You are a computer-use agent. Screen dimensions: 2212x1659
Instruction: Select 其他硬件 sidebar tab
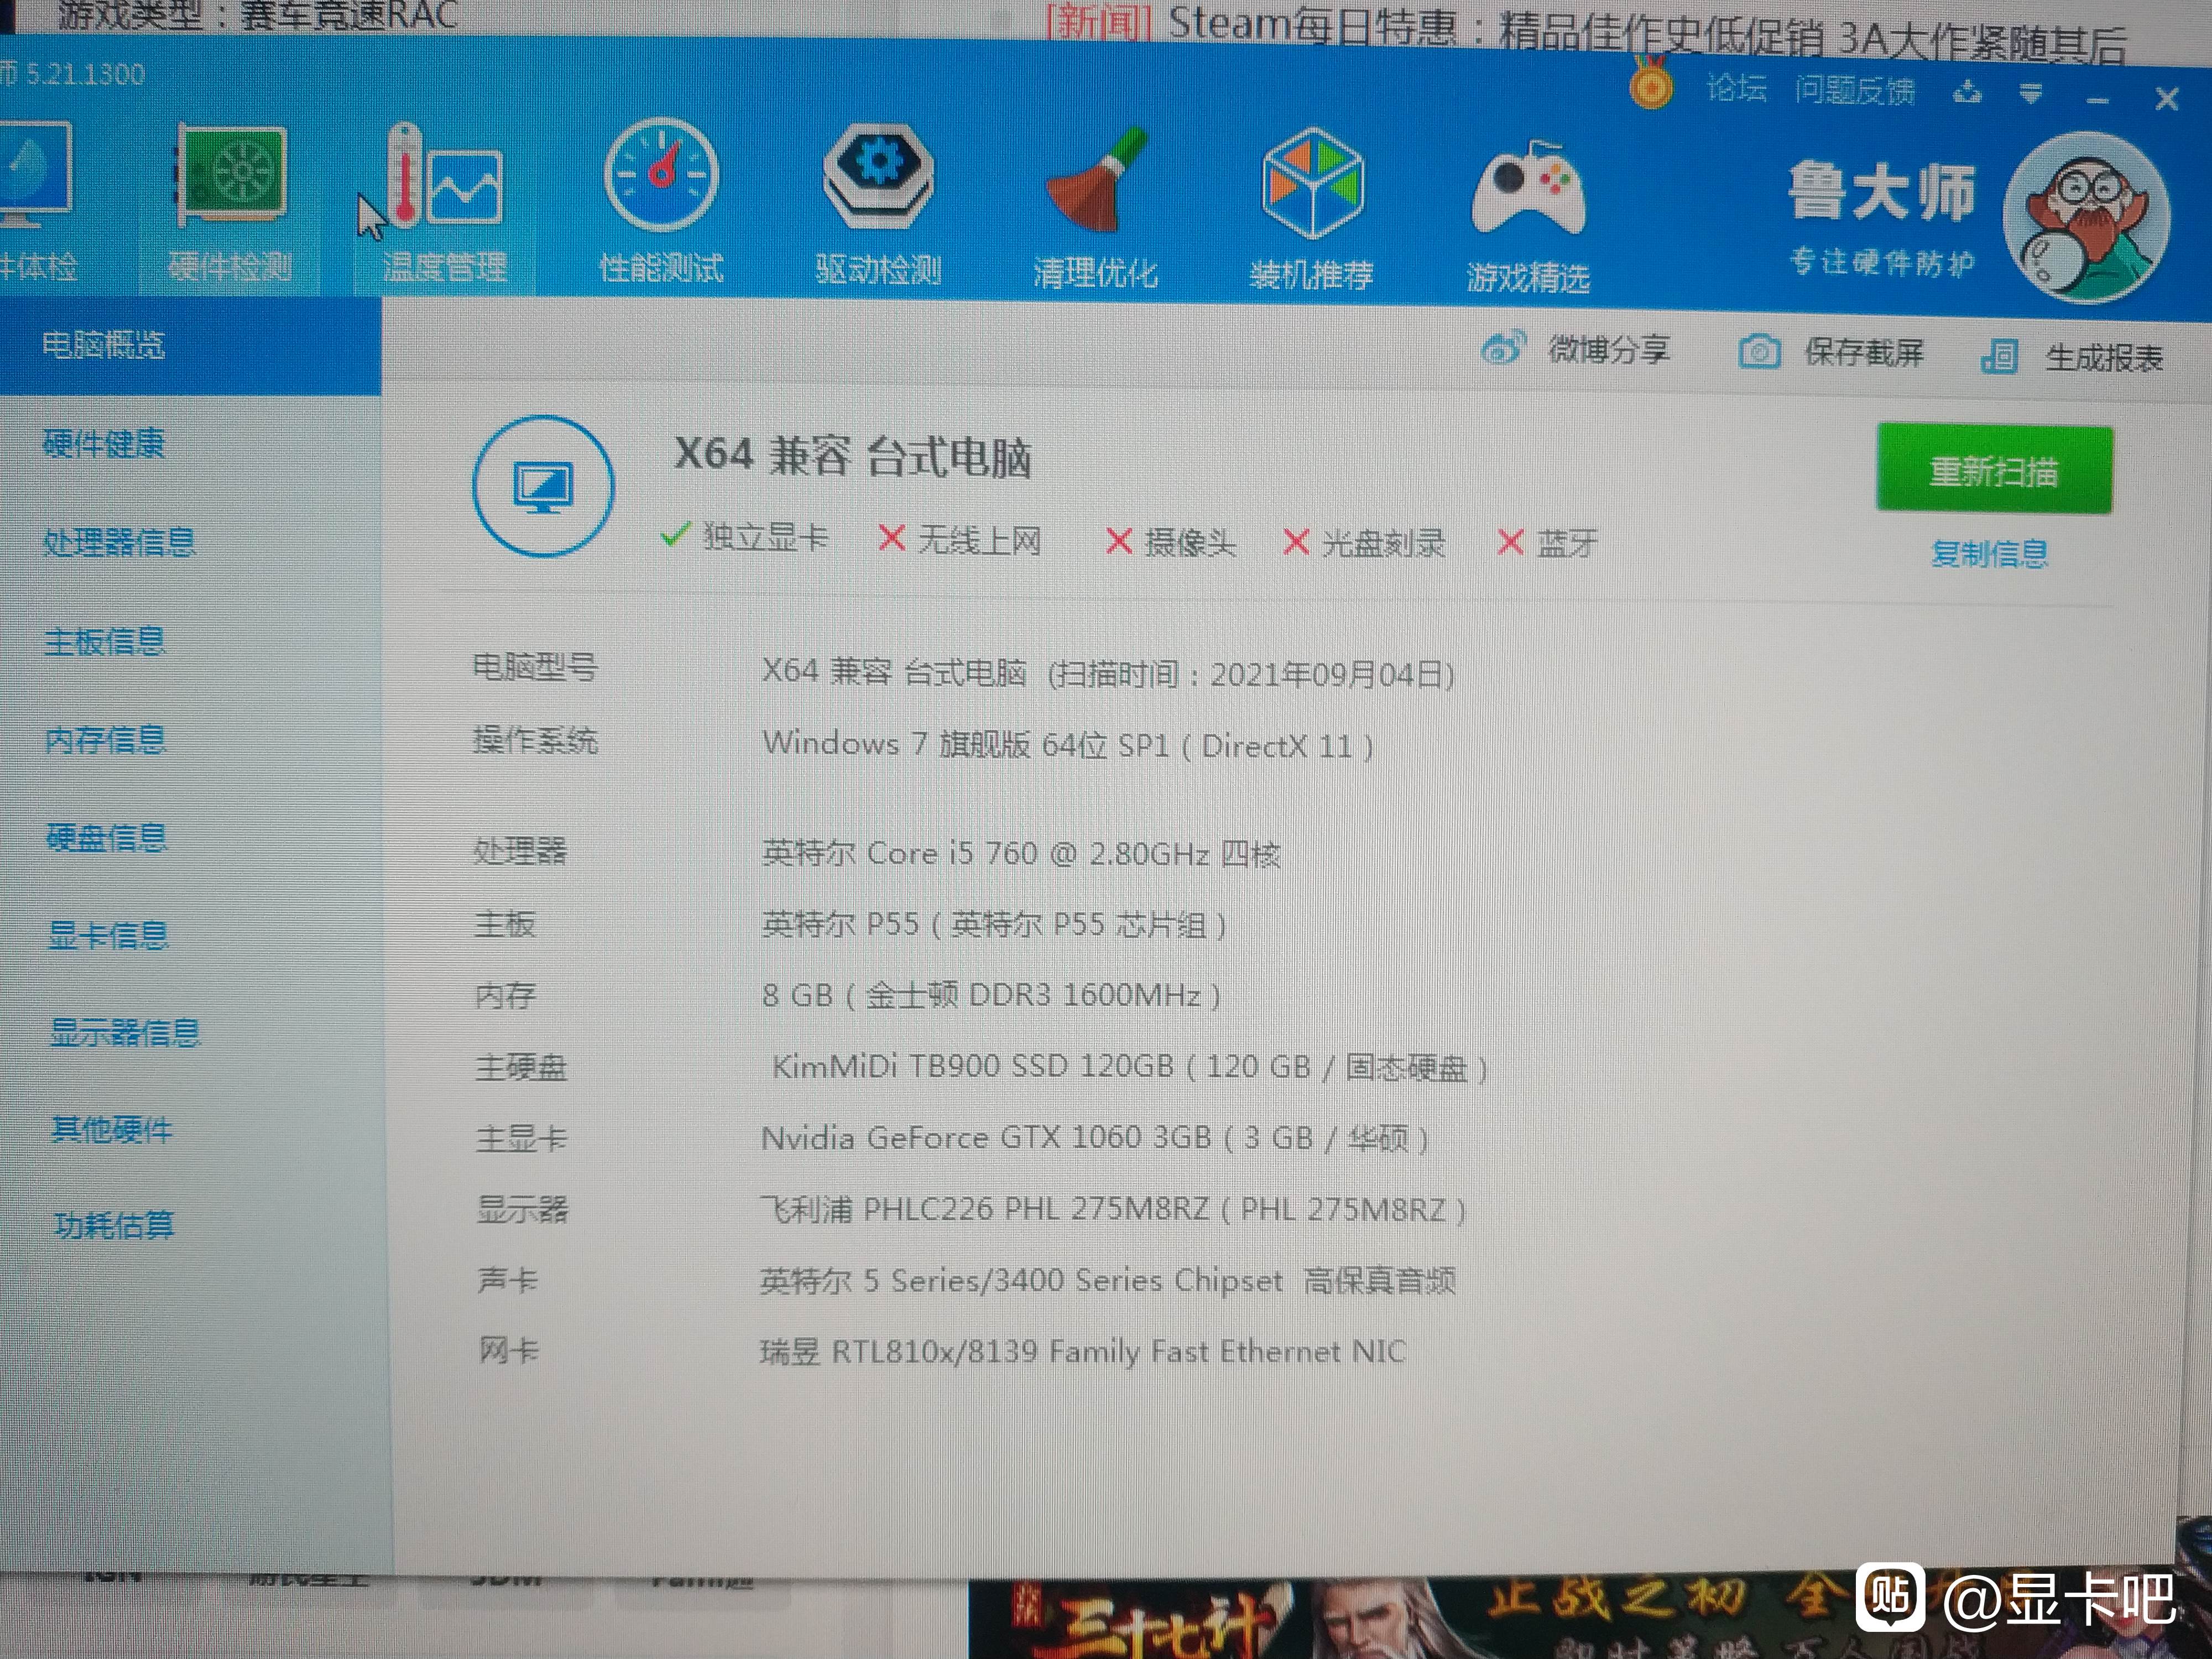(111, 1130)
